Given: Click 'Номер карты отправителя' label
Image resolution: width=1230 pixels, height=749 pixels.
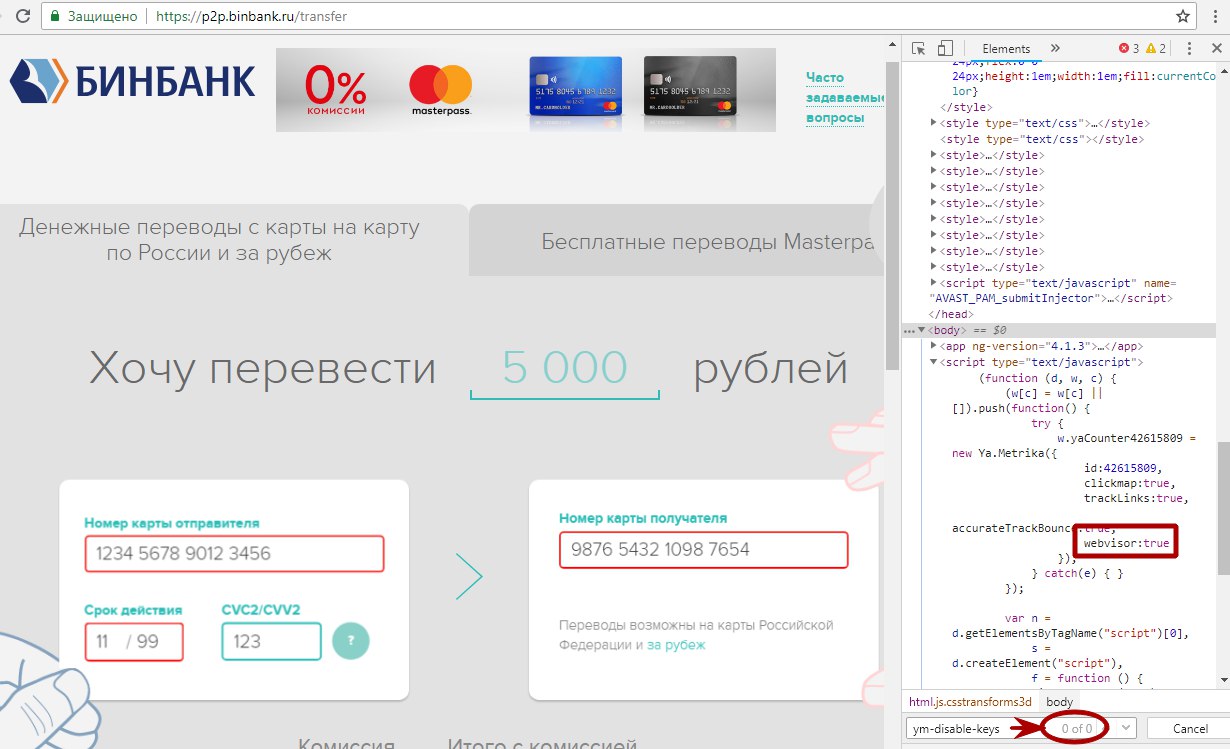Looking at the screenshot, I should (172, 522).
